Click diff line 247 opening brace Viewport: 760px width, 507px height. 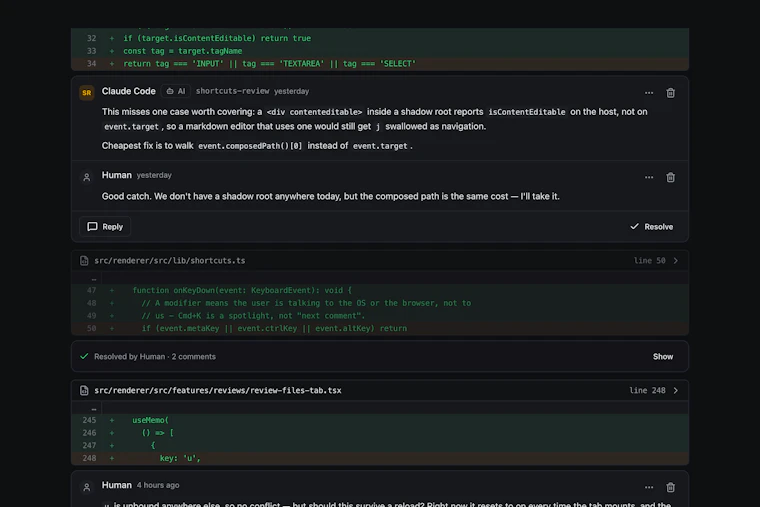pyautogui.click(x=380, y=445)
